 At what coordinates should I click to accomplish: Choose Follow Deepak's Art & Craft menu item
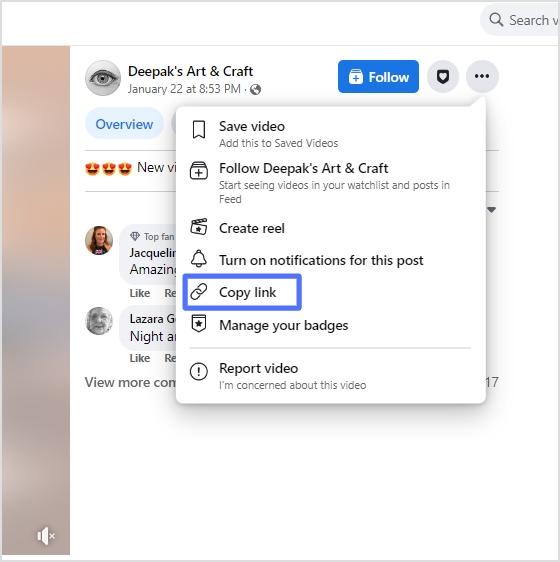[x=331, y=183]
